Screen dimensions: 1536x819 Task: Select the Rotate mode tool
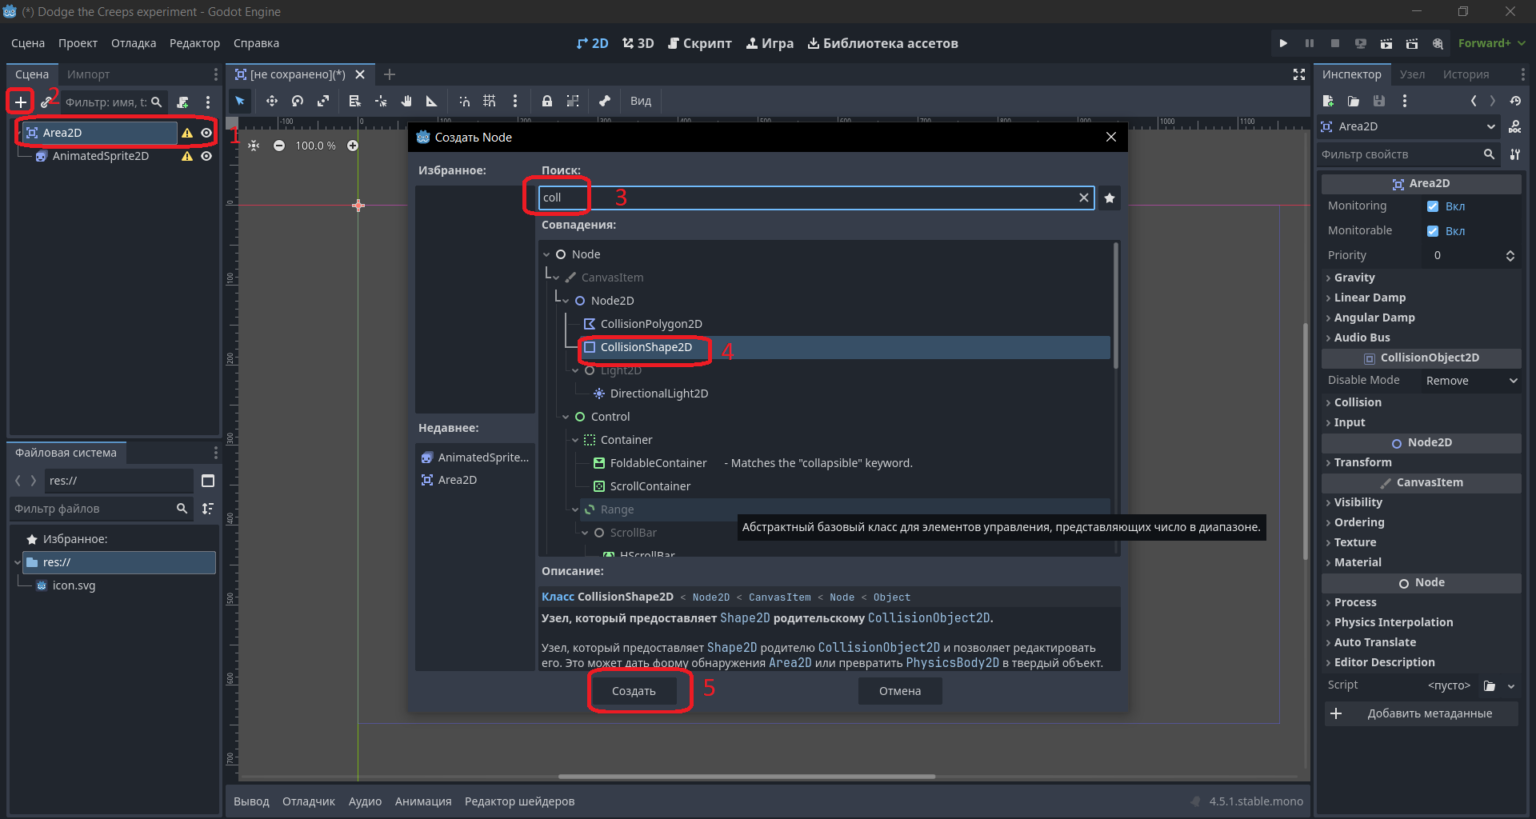pyautogui.click(x=297, y=101)
